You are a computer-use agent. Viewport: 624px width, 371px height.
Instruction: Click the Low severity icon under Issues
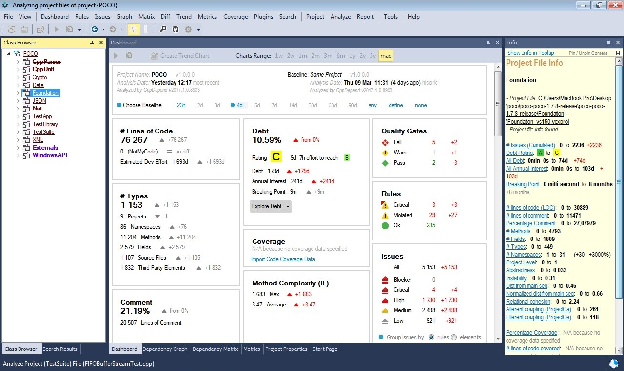click(385, 321)
